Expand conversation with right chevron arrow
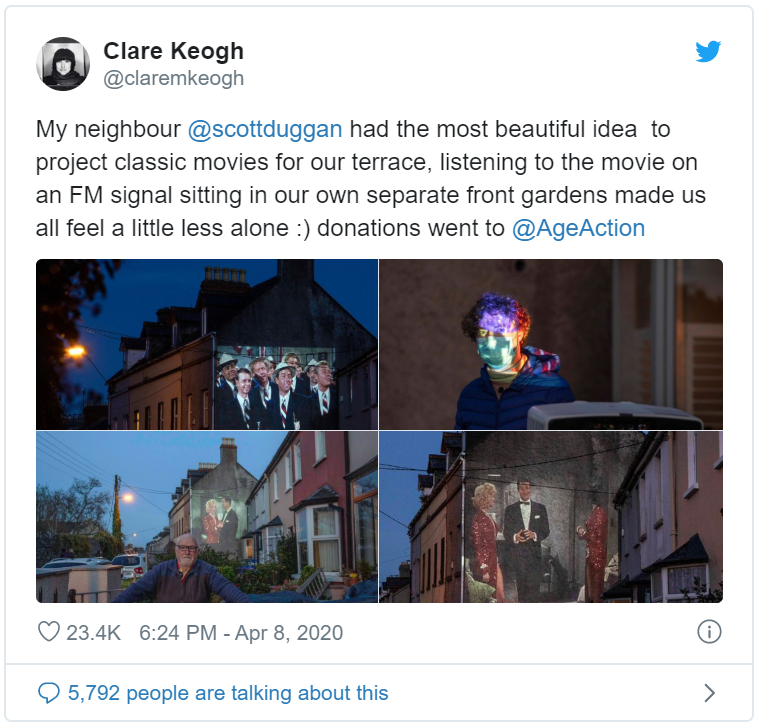The height and width of the screenshot is (723, 758). click(709, 693)
